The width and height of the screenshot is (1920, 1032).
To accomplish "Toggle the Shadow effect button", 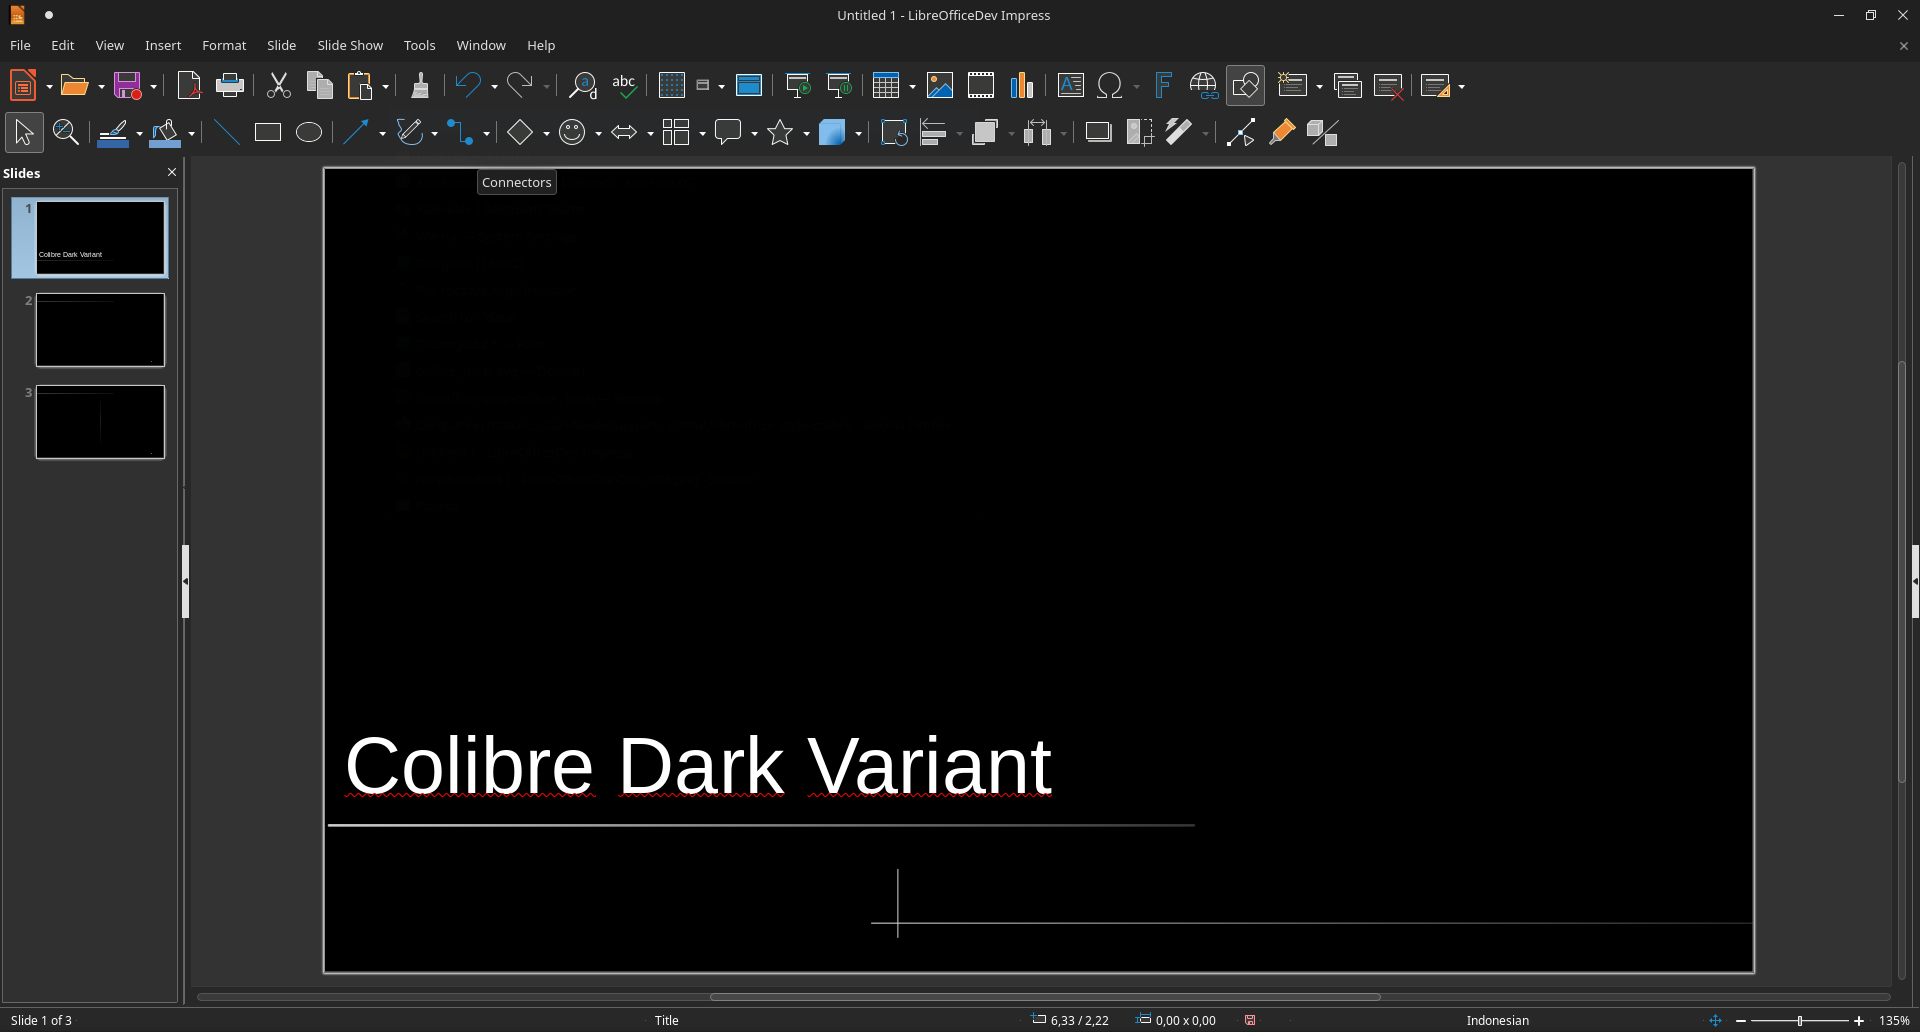I will pyautogui.click(x=1099, y=133).
